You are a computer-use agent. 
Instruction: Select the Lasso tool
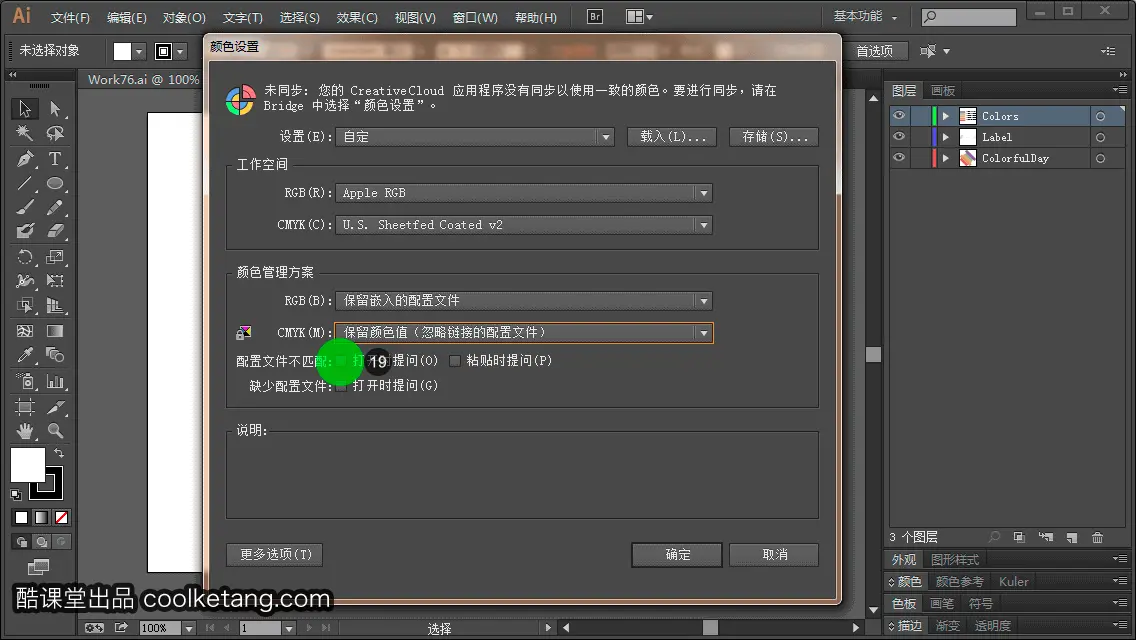pos(55,133)
